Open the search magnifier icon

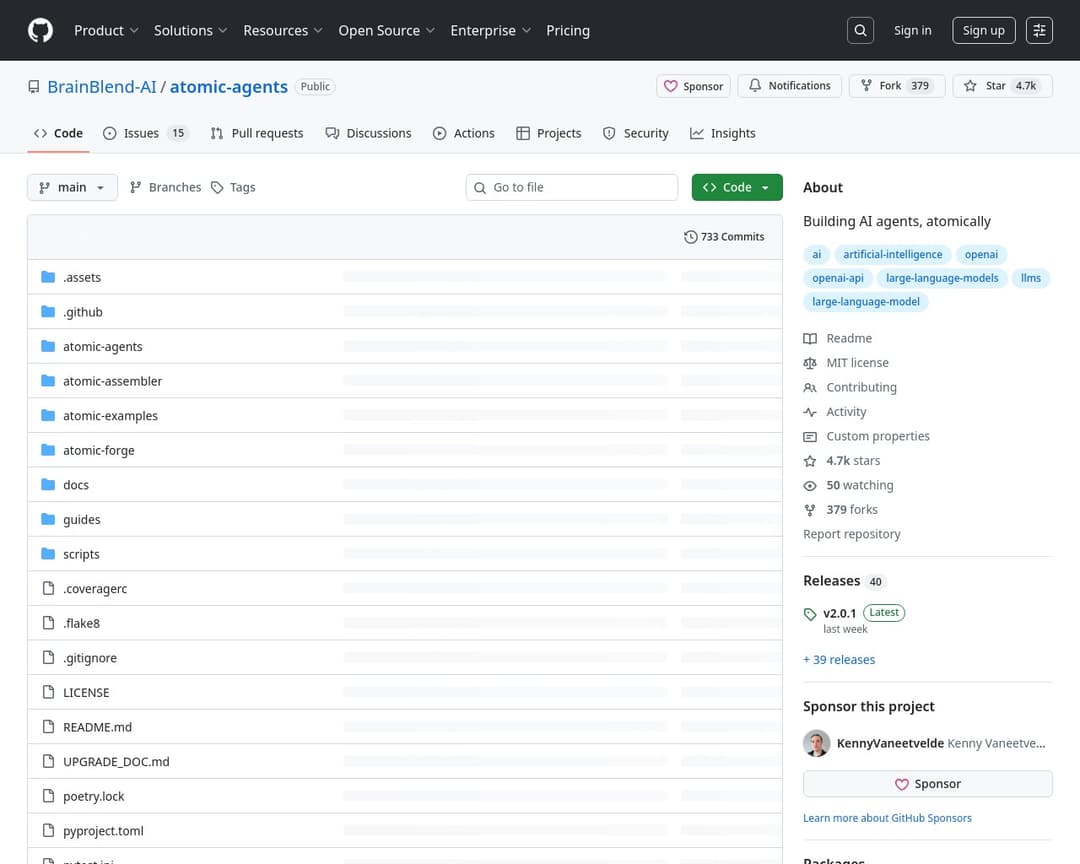coord(860,30)
